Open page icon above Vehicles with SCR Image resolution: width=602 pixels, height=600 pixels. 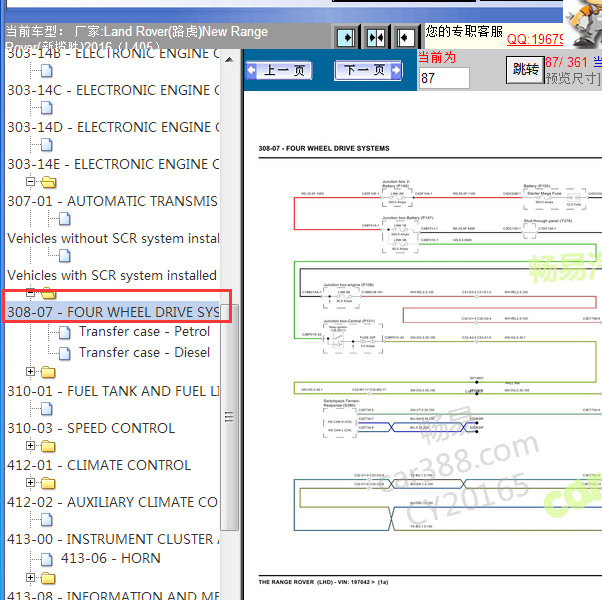(x=64, y=256)
